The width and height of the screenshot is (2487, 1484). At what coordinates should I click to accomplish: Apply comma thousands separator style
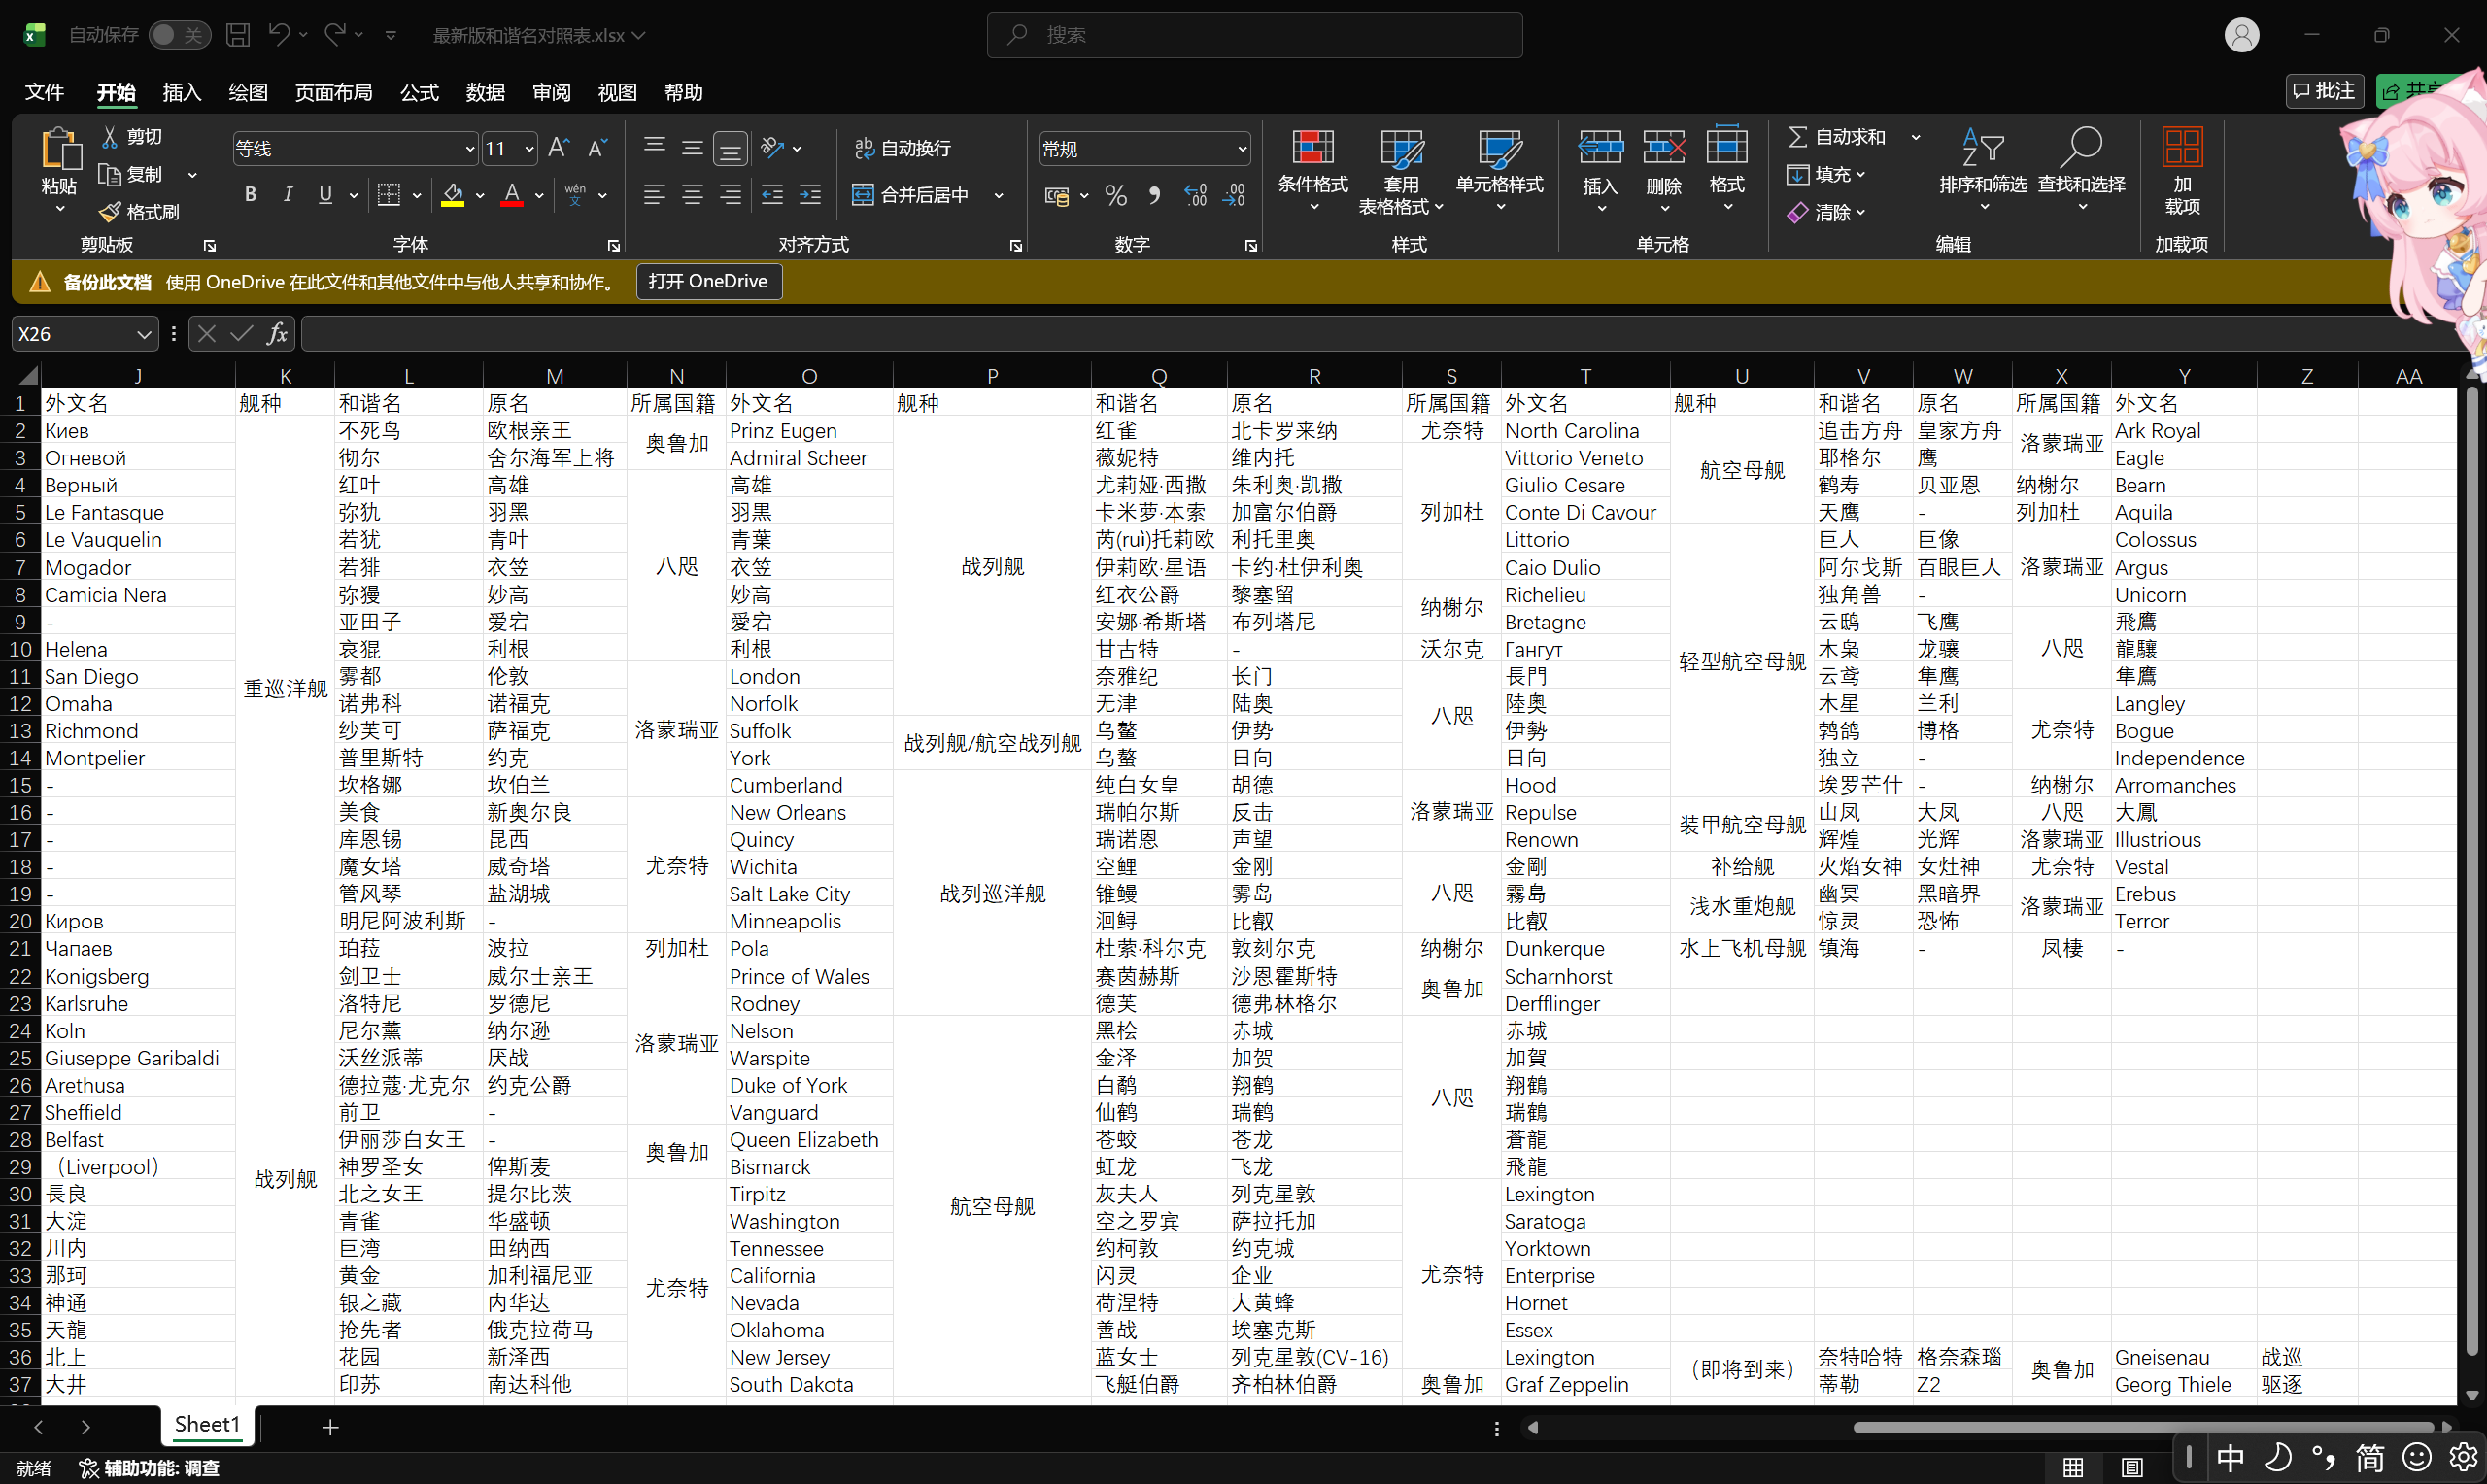pos(1155,195)
